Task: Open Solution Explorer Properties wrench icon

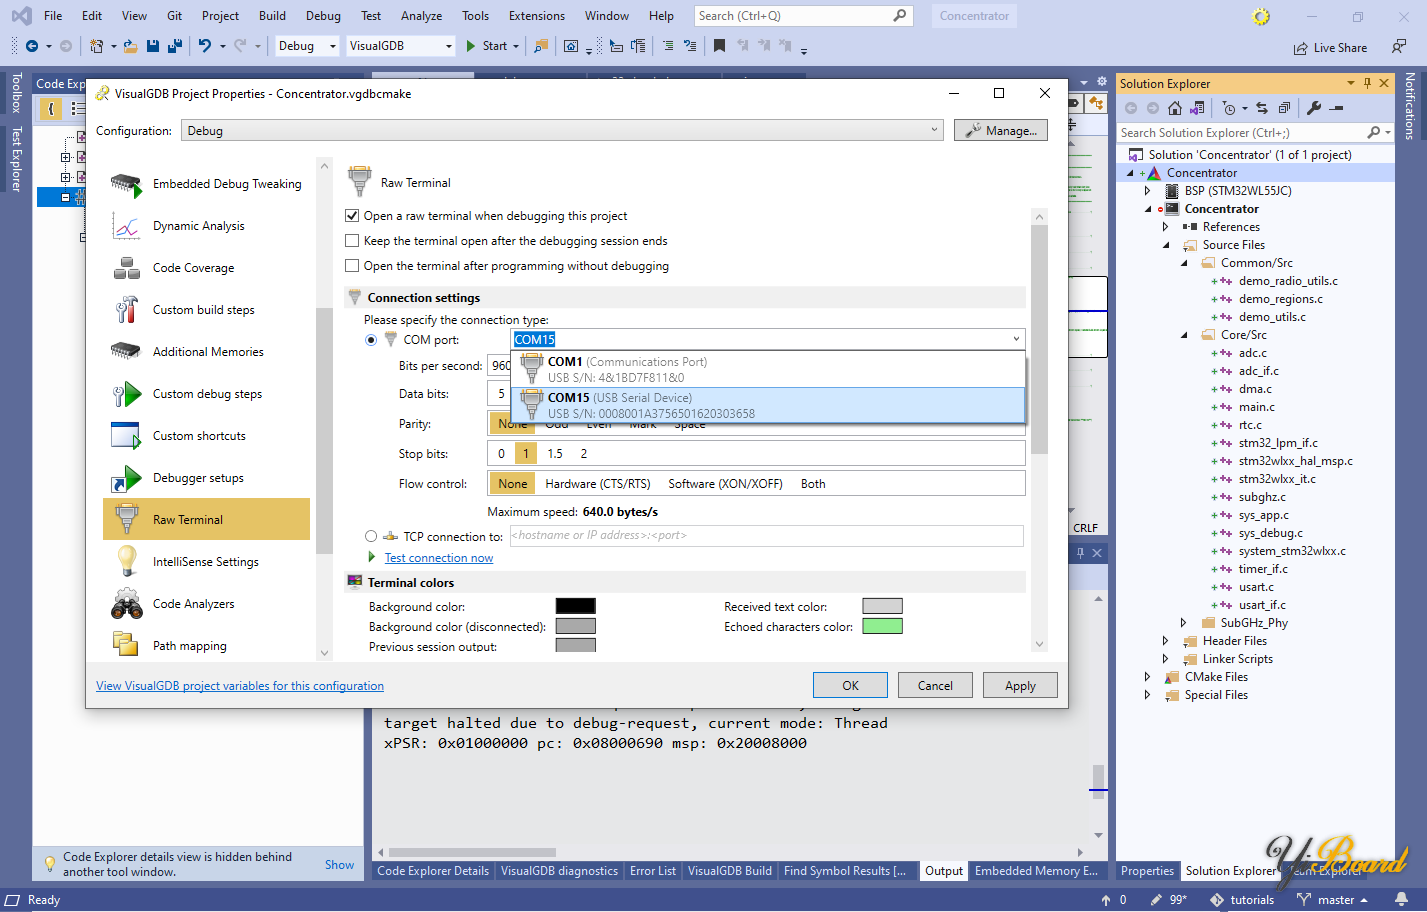Action: [1314, 108]
